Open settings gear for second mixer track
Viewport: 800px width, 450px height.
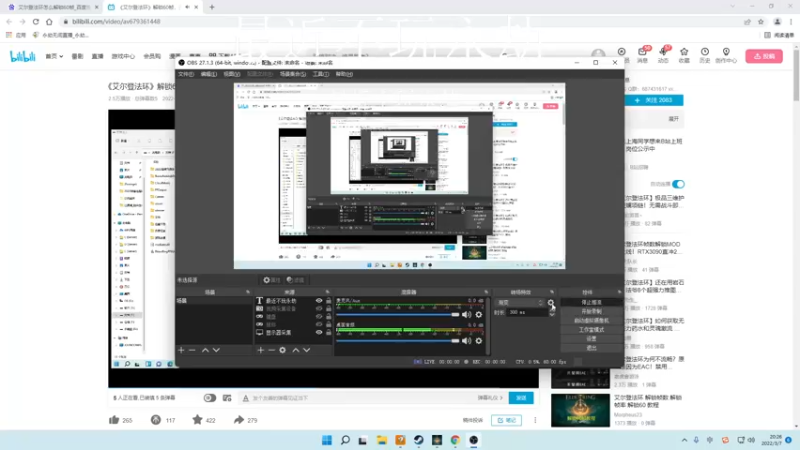click(x=479, y=341)
